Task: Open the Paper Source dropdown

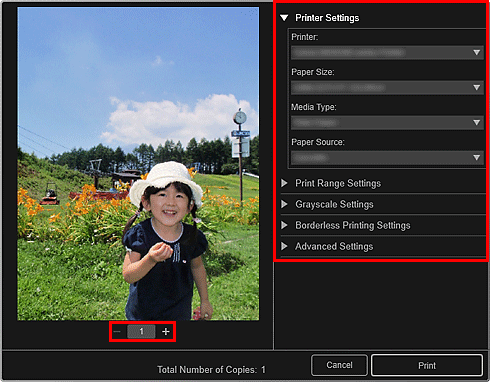Action: (x=387, y=158)
